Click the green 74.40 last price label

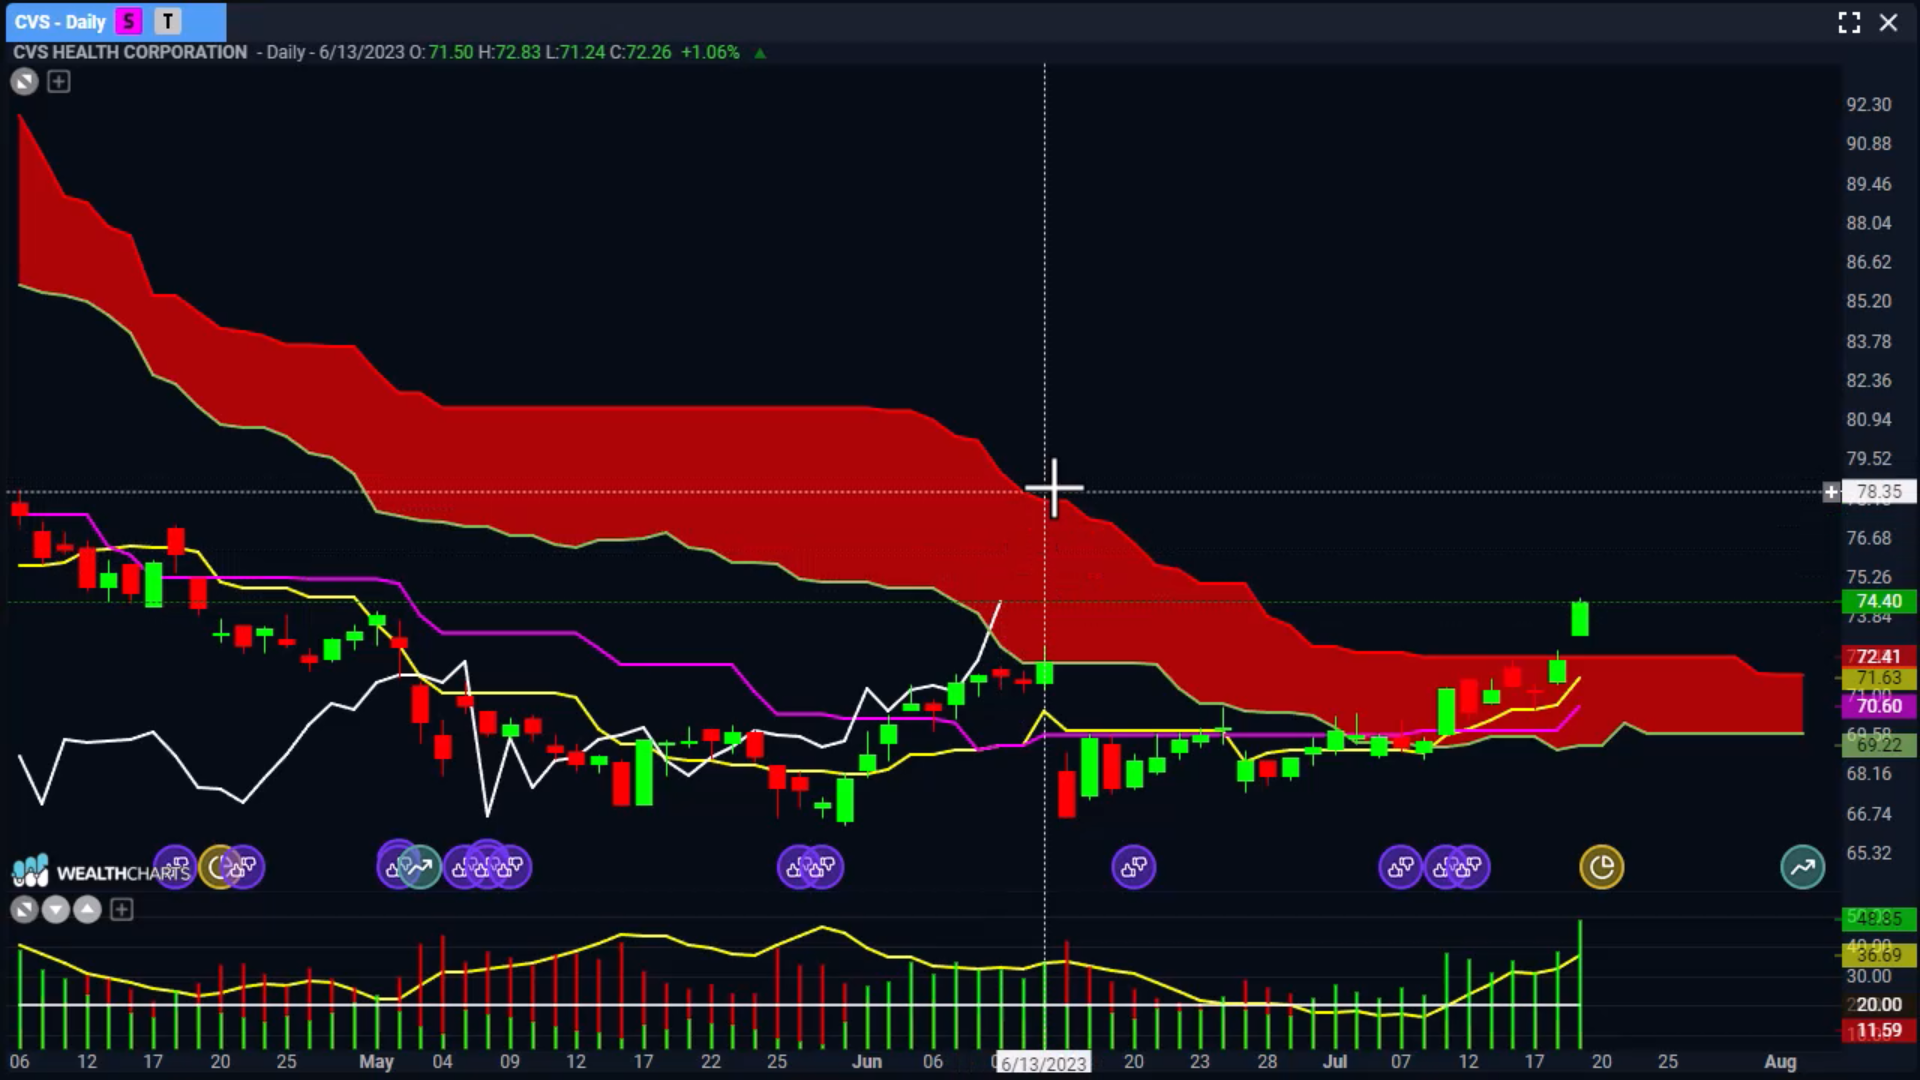coord(1879,601)
